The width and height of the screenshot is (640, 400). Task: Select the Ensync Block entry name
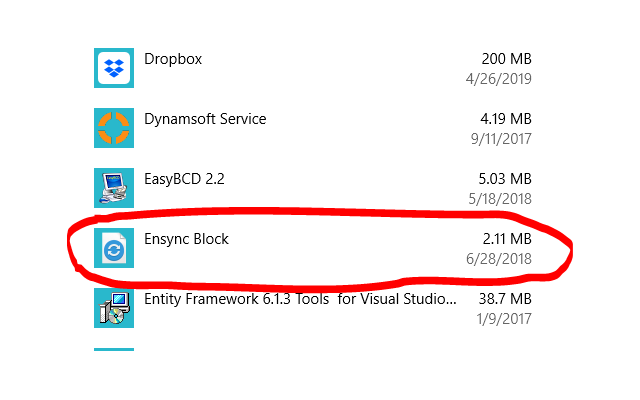tap(186, 239)
